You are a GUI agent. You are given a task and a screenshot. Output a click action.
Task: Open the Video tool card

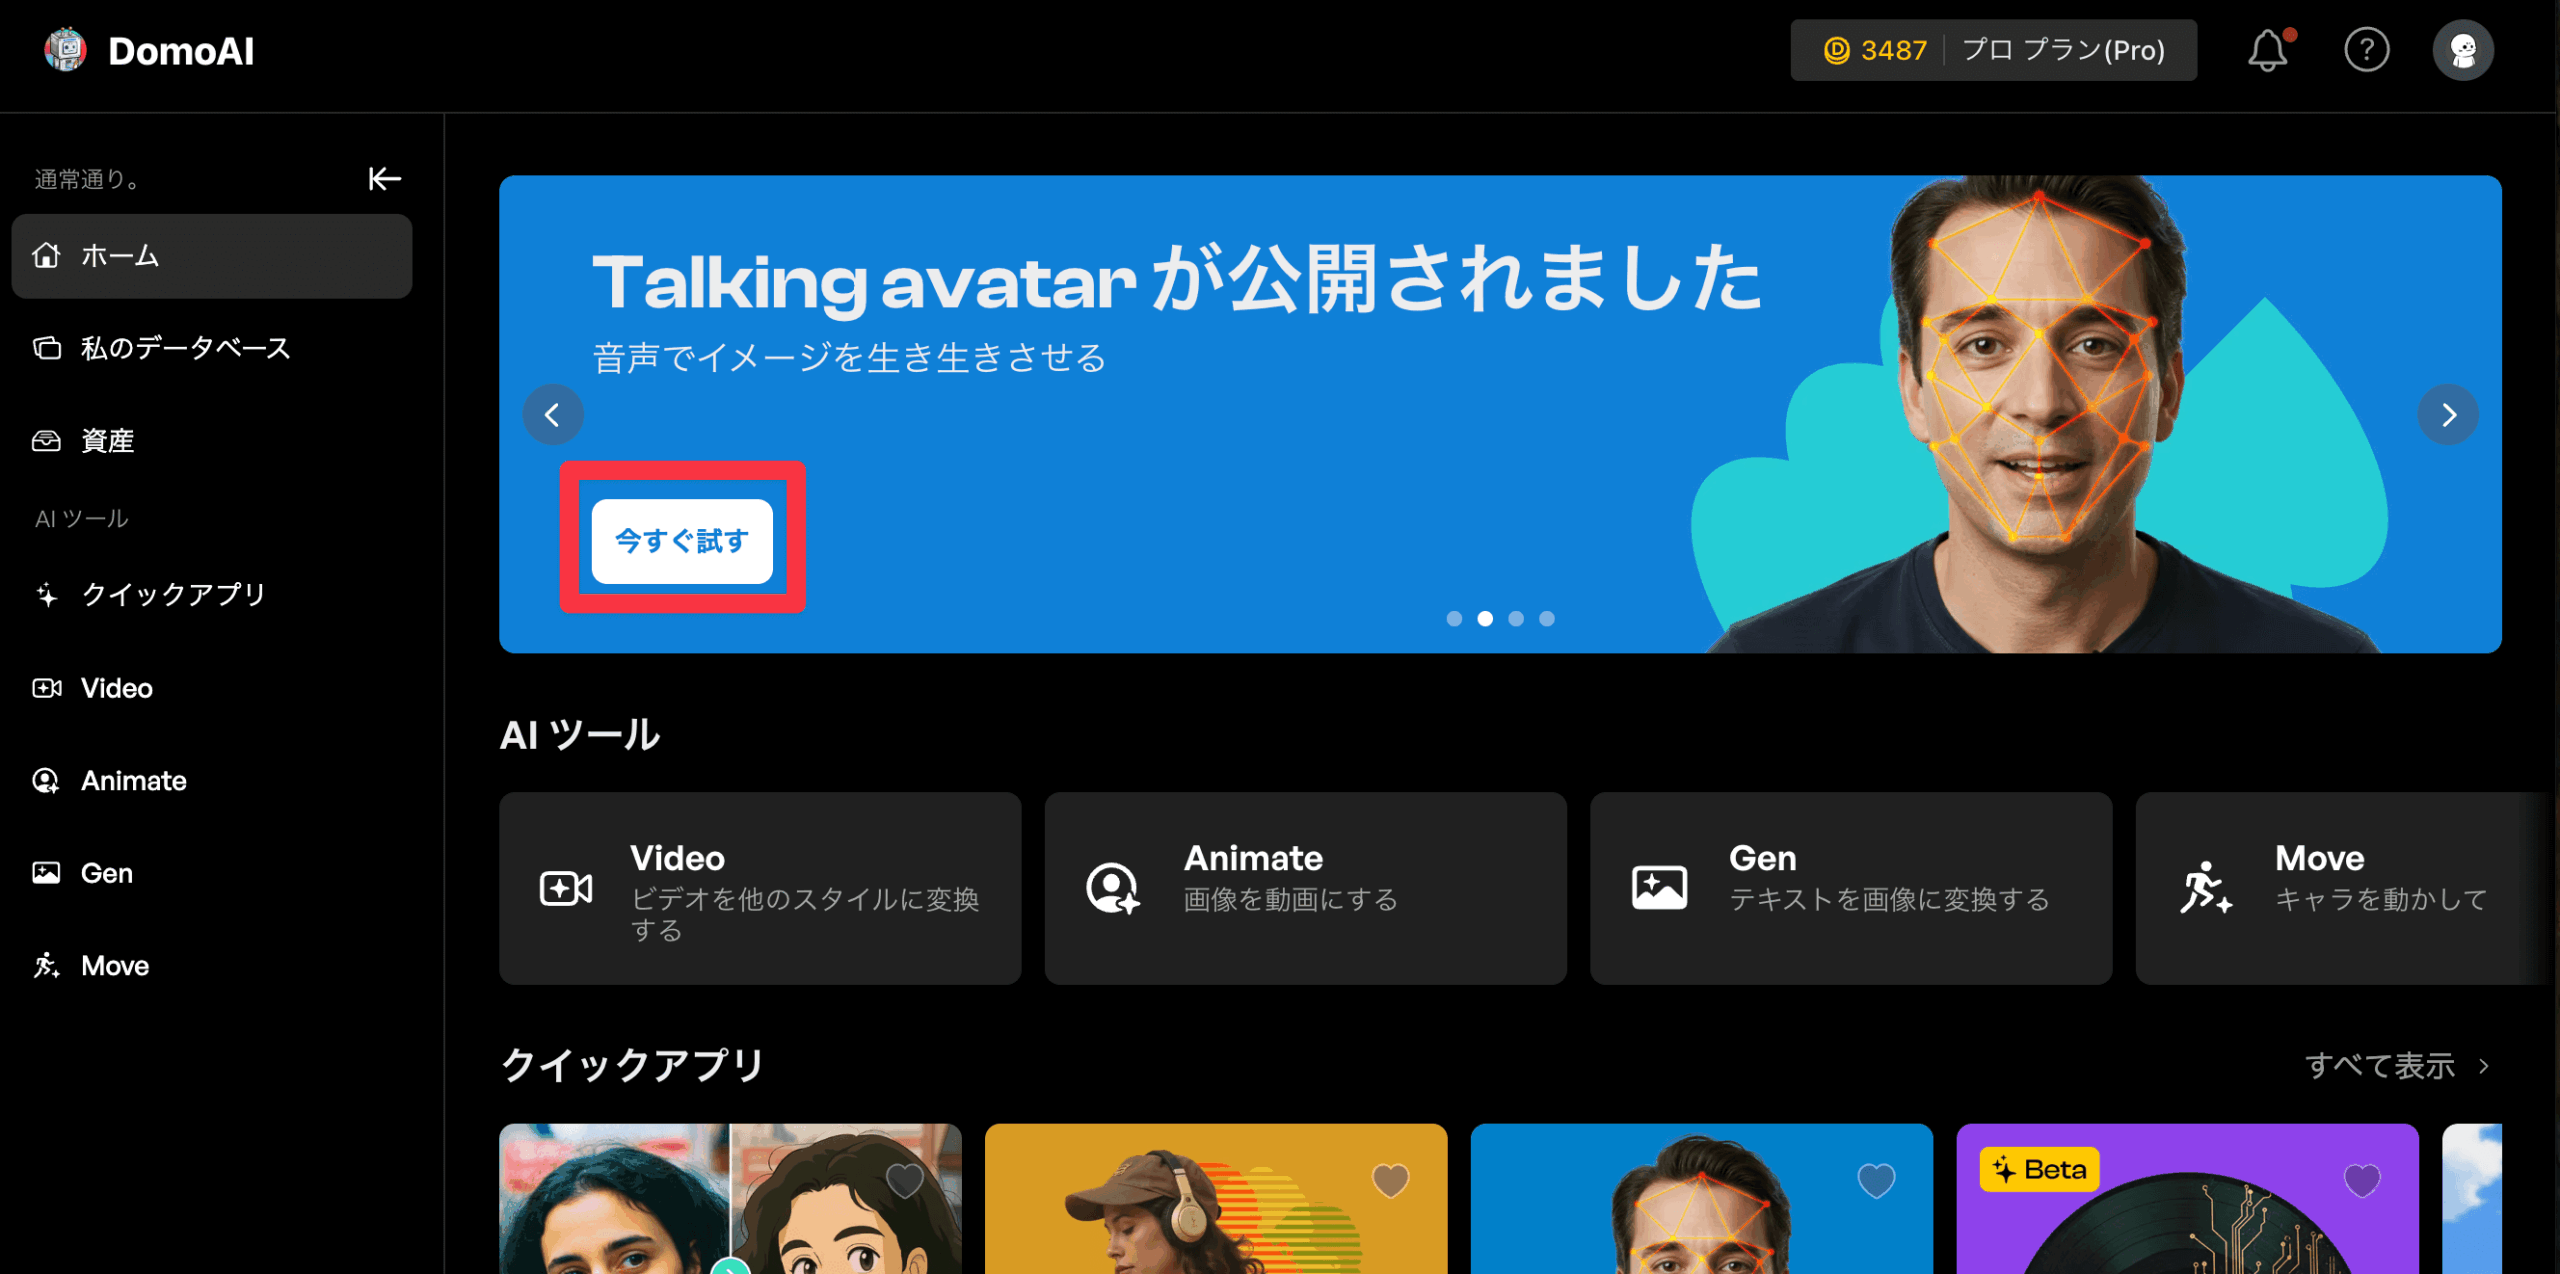coord(760,888)
